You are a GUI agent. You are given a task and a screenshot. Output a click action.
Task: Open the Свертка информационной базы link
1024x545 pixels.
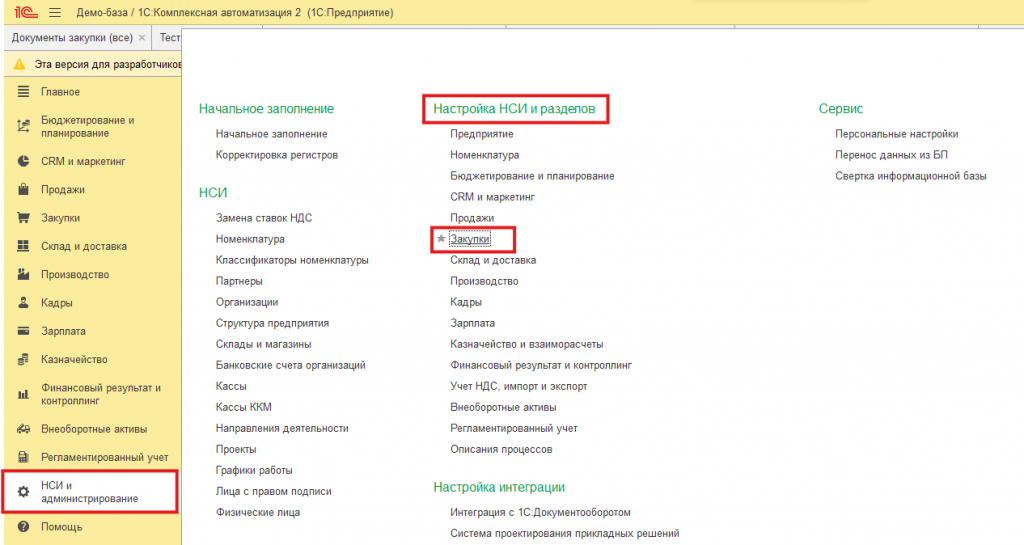(x=910, y=176)
